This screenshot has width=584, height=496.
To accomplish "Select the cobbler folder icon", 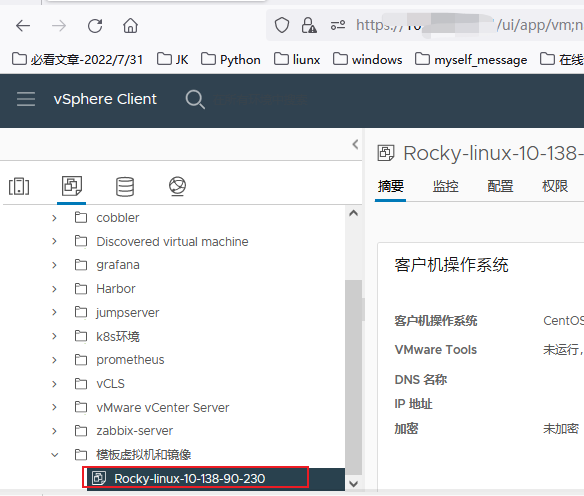I will tap(81, 217).
